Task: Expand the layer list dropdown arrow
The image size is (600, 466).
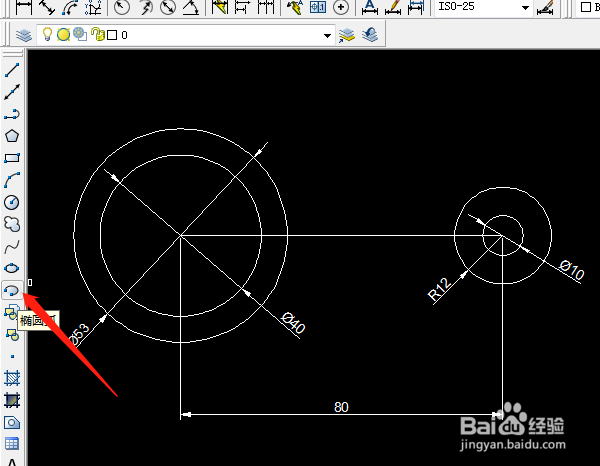Action: click(x=327, y=36)
